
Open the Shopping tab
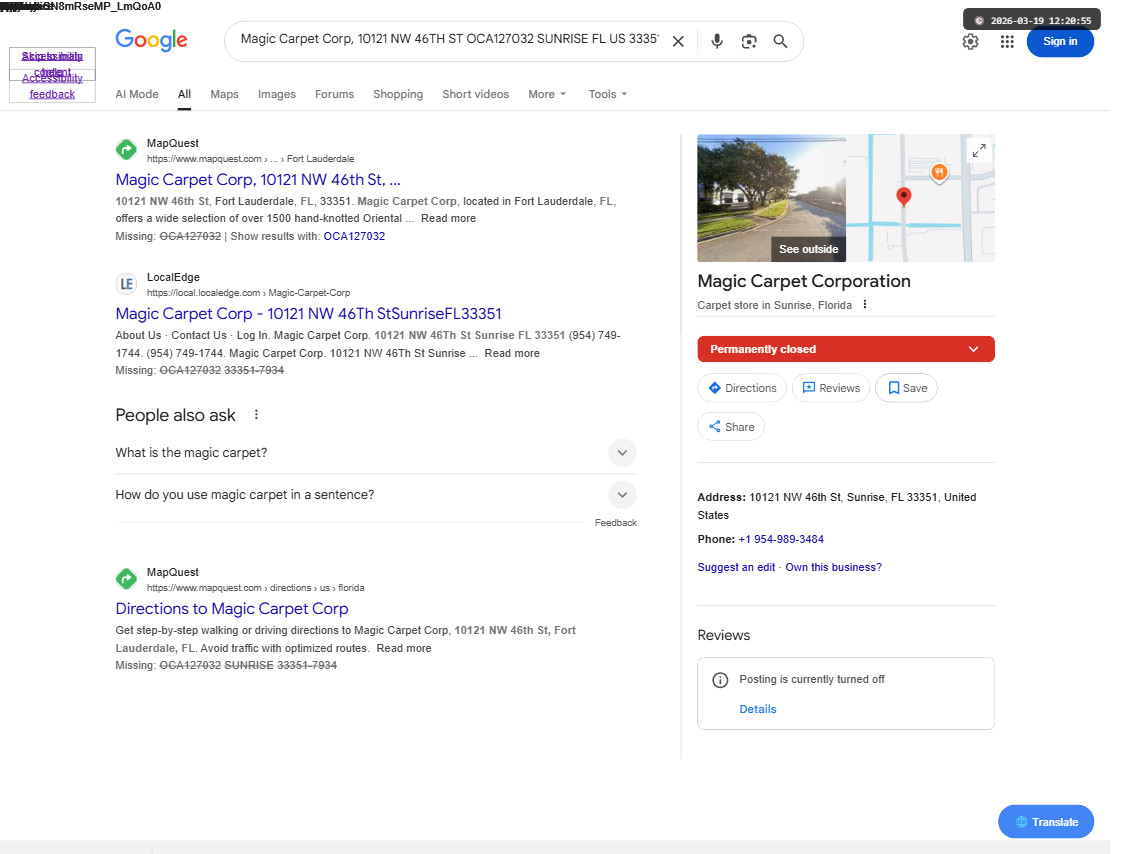398,94
